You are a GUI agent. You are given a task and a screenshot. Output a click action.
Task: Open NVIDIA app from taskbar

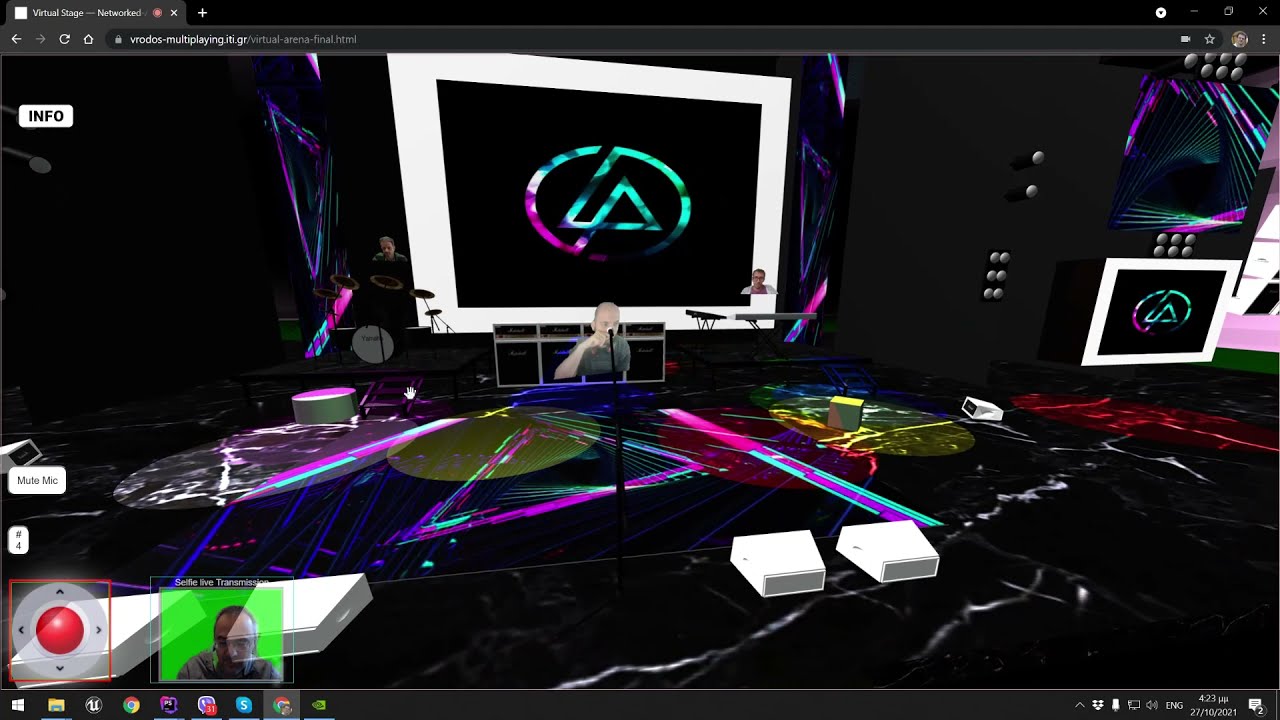(x=319, y=705)
